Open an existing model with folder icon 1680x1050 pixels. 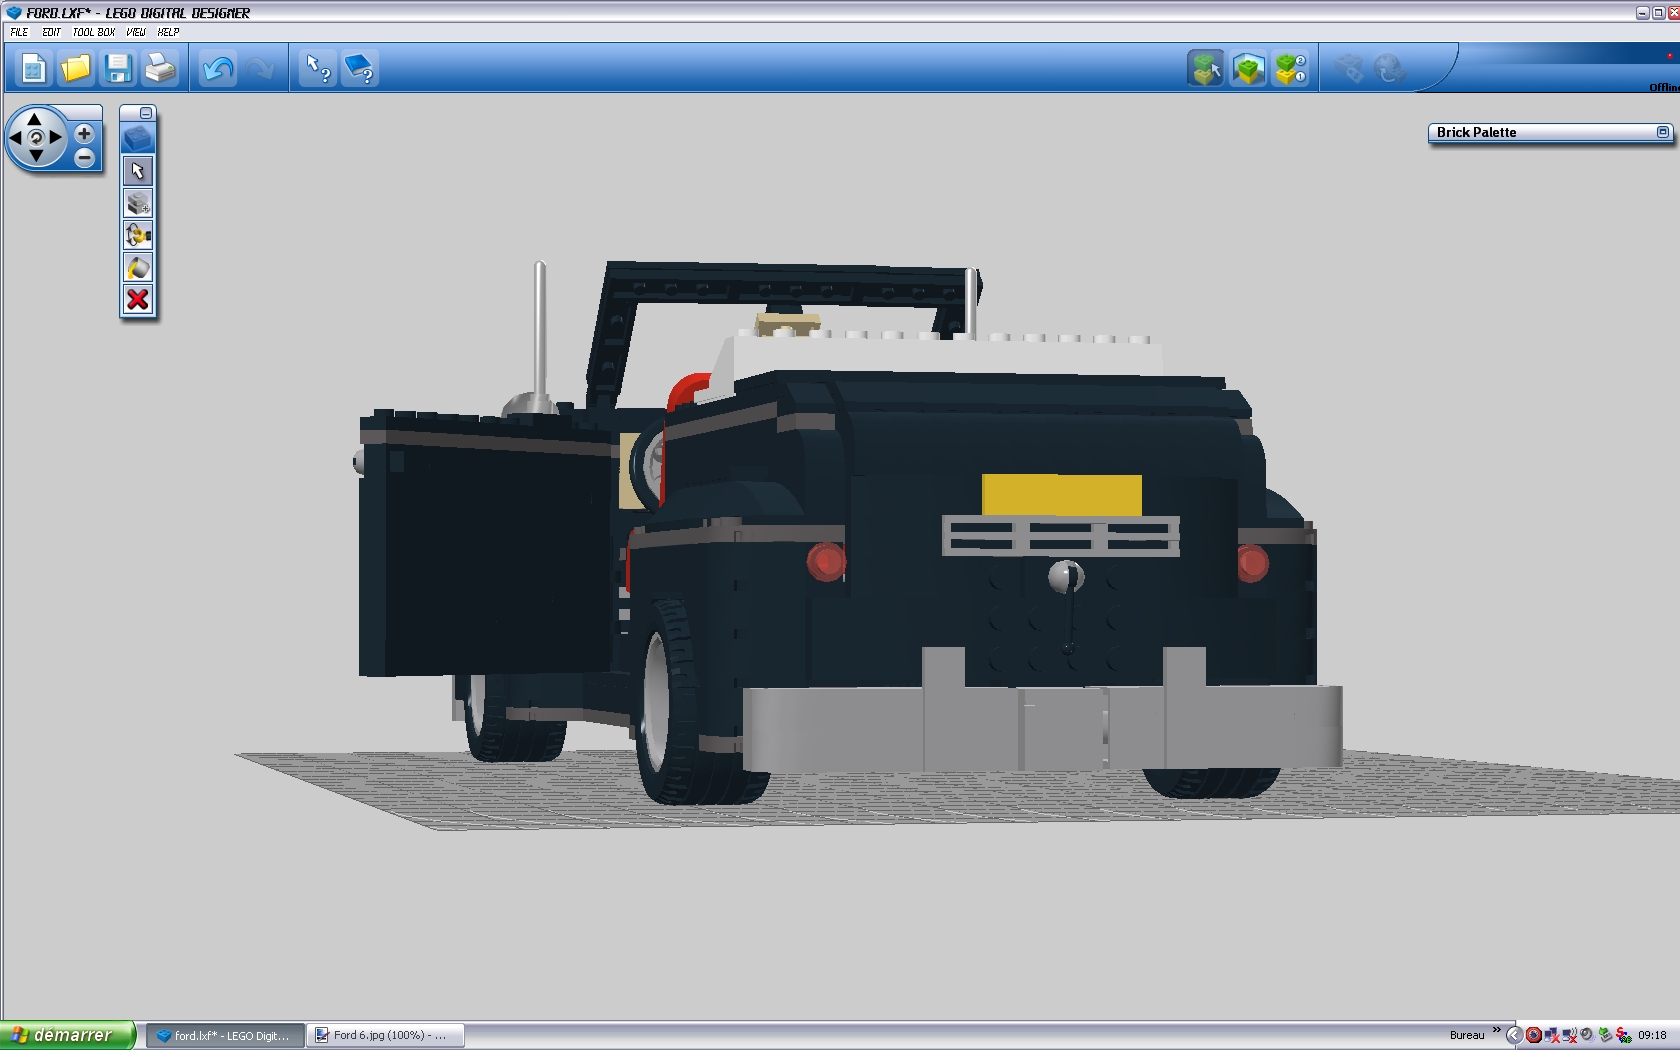point(75,69)
